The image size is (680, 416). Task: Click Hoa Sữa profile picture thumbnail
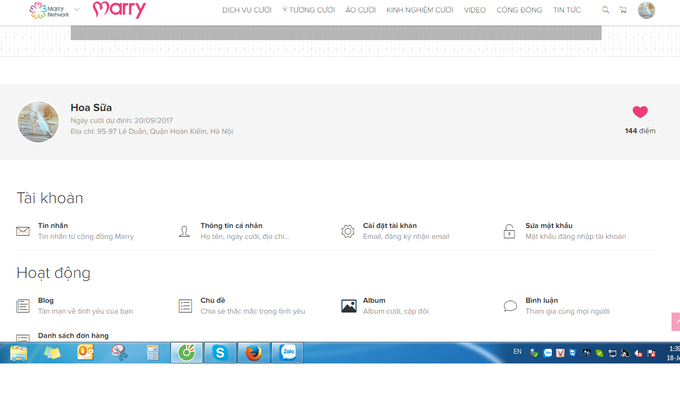click(x=39, y=121)
